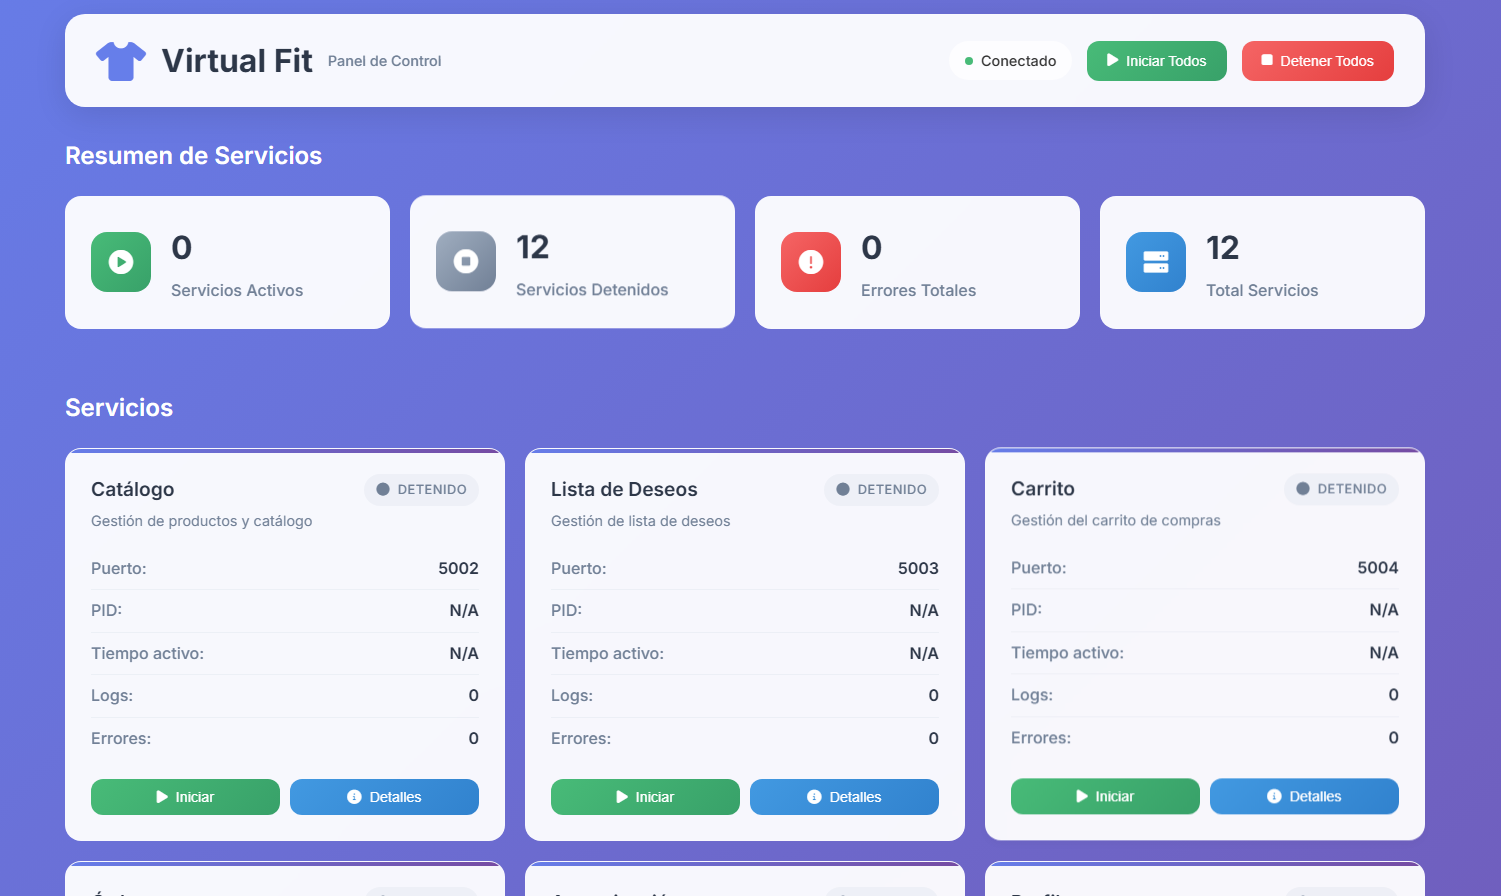Viewport: 1501px width, 896px height.
Task: Click port value 5002
Action: 458,568
